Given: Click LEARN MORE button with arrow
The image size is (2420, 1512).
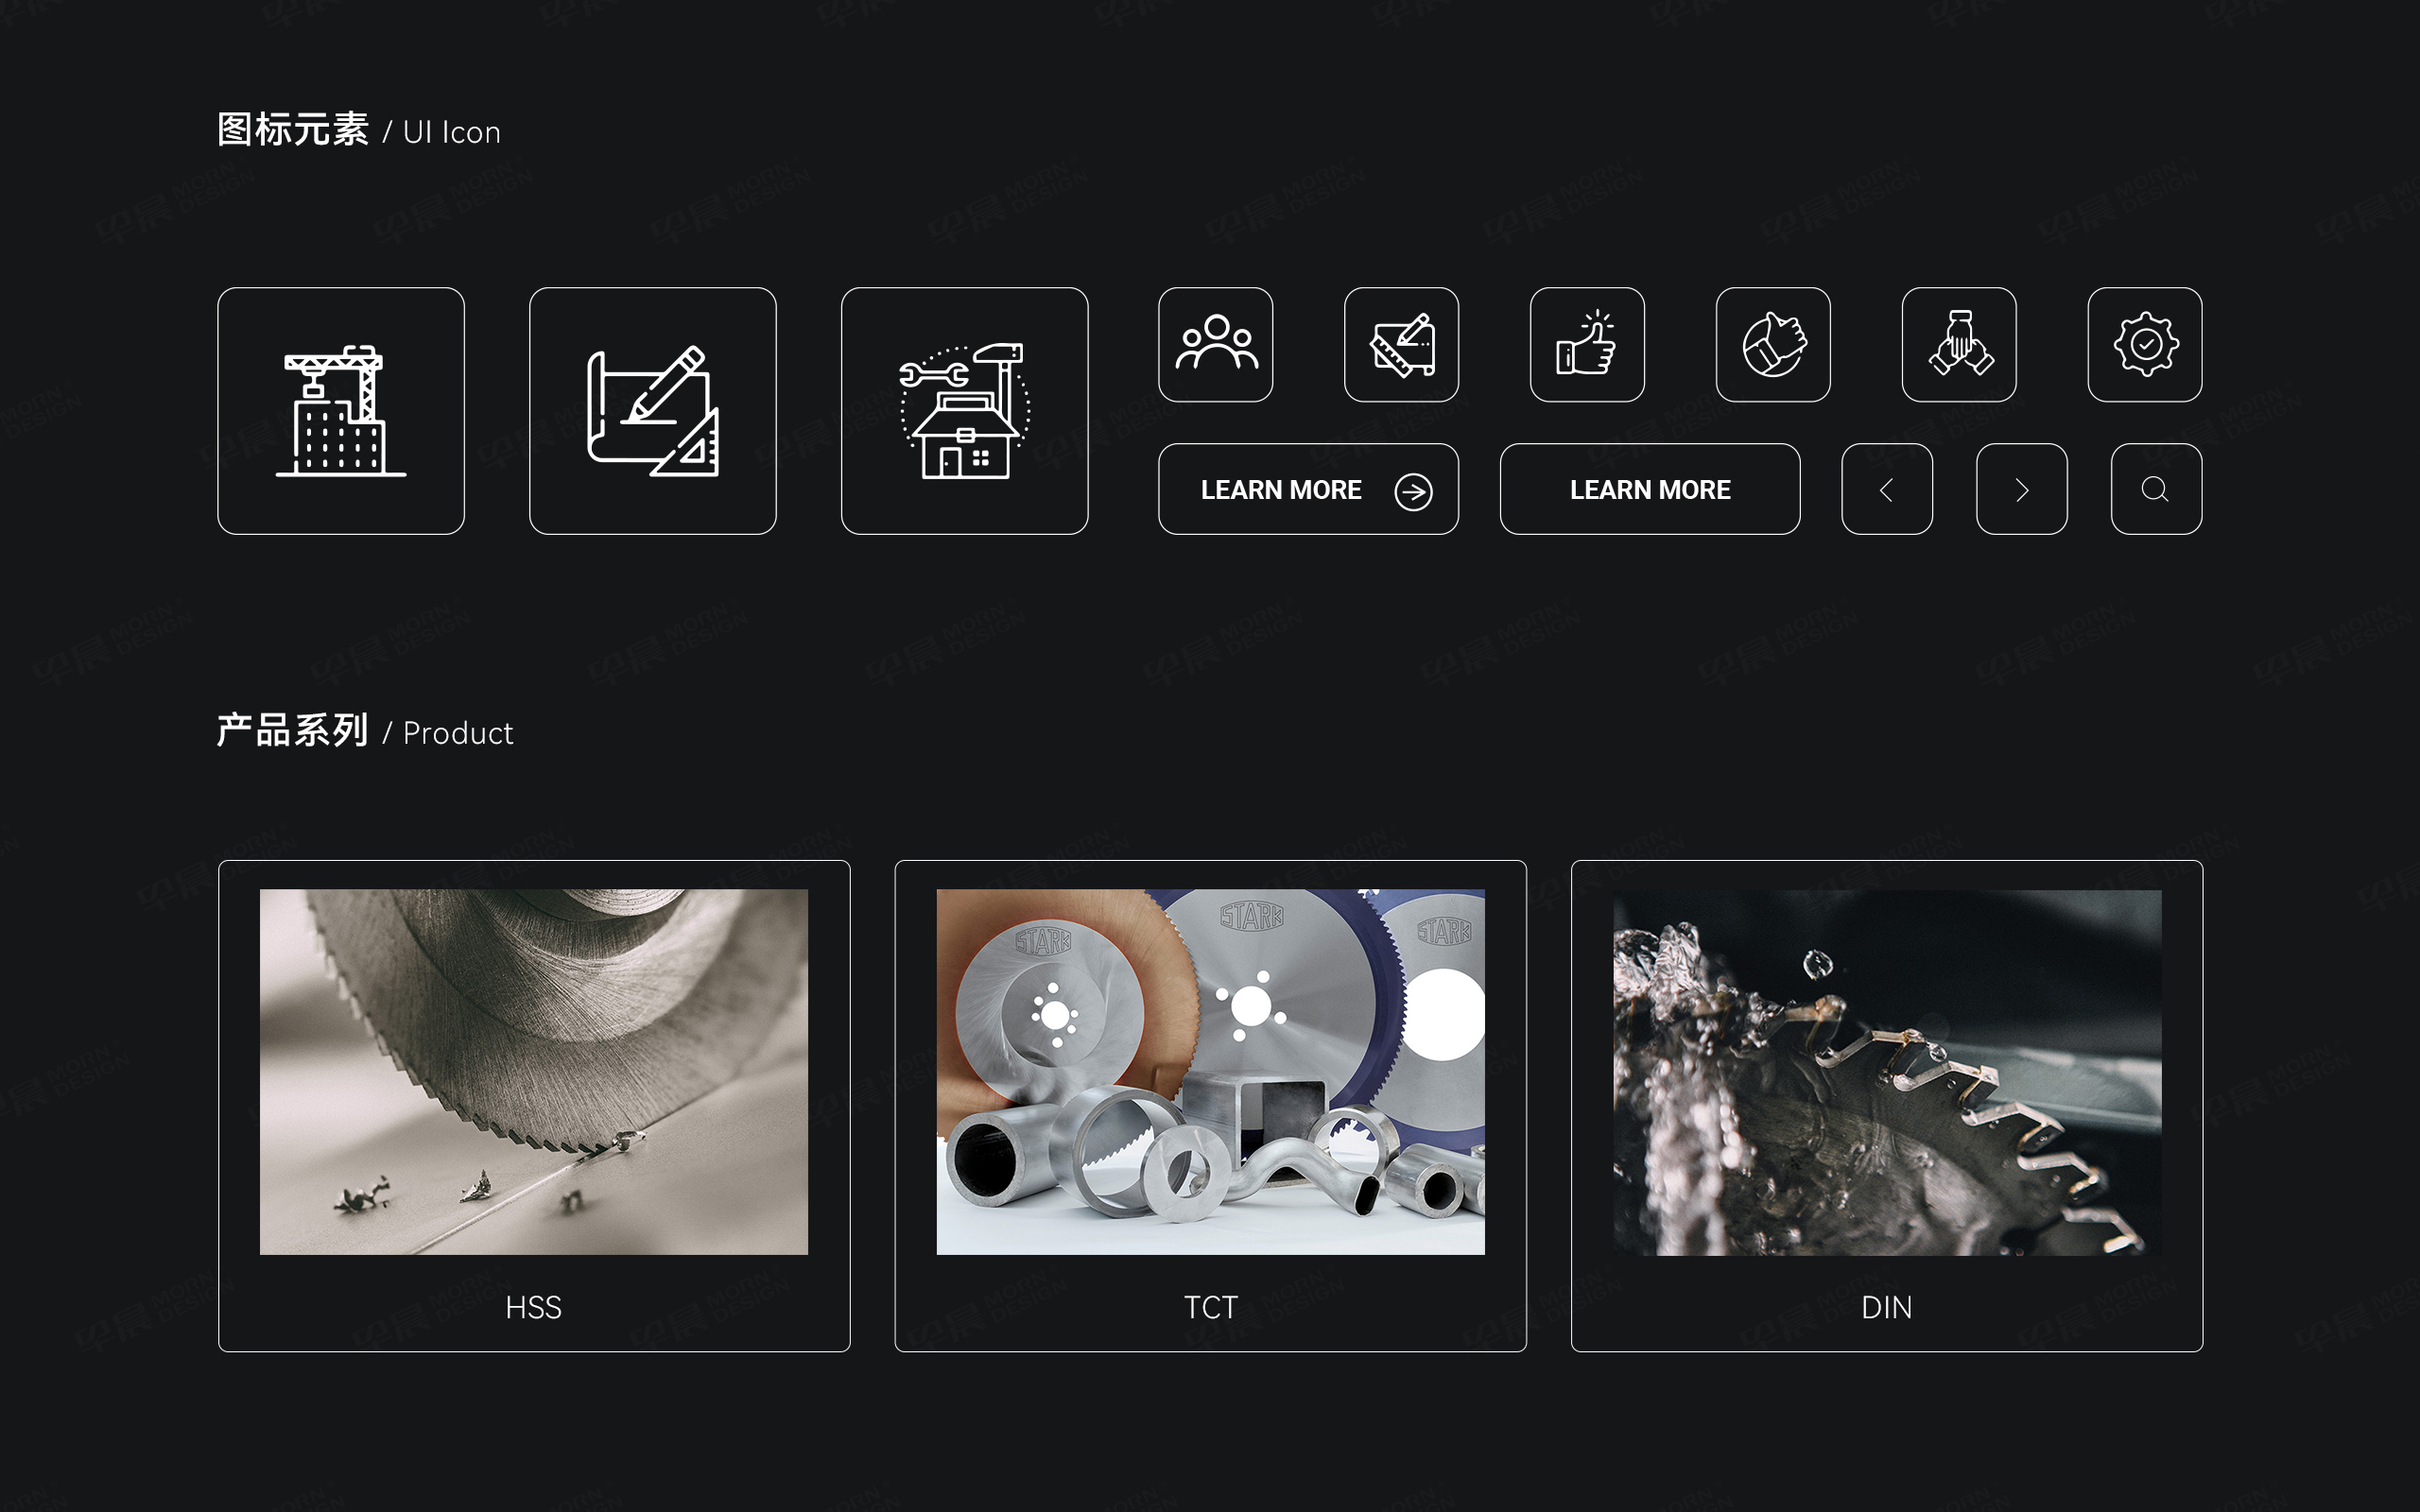Looking at the screenshot, I should pos(1281,490).
